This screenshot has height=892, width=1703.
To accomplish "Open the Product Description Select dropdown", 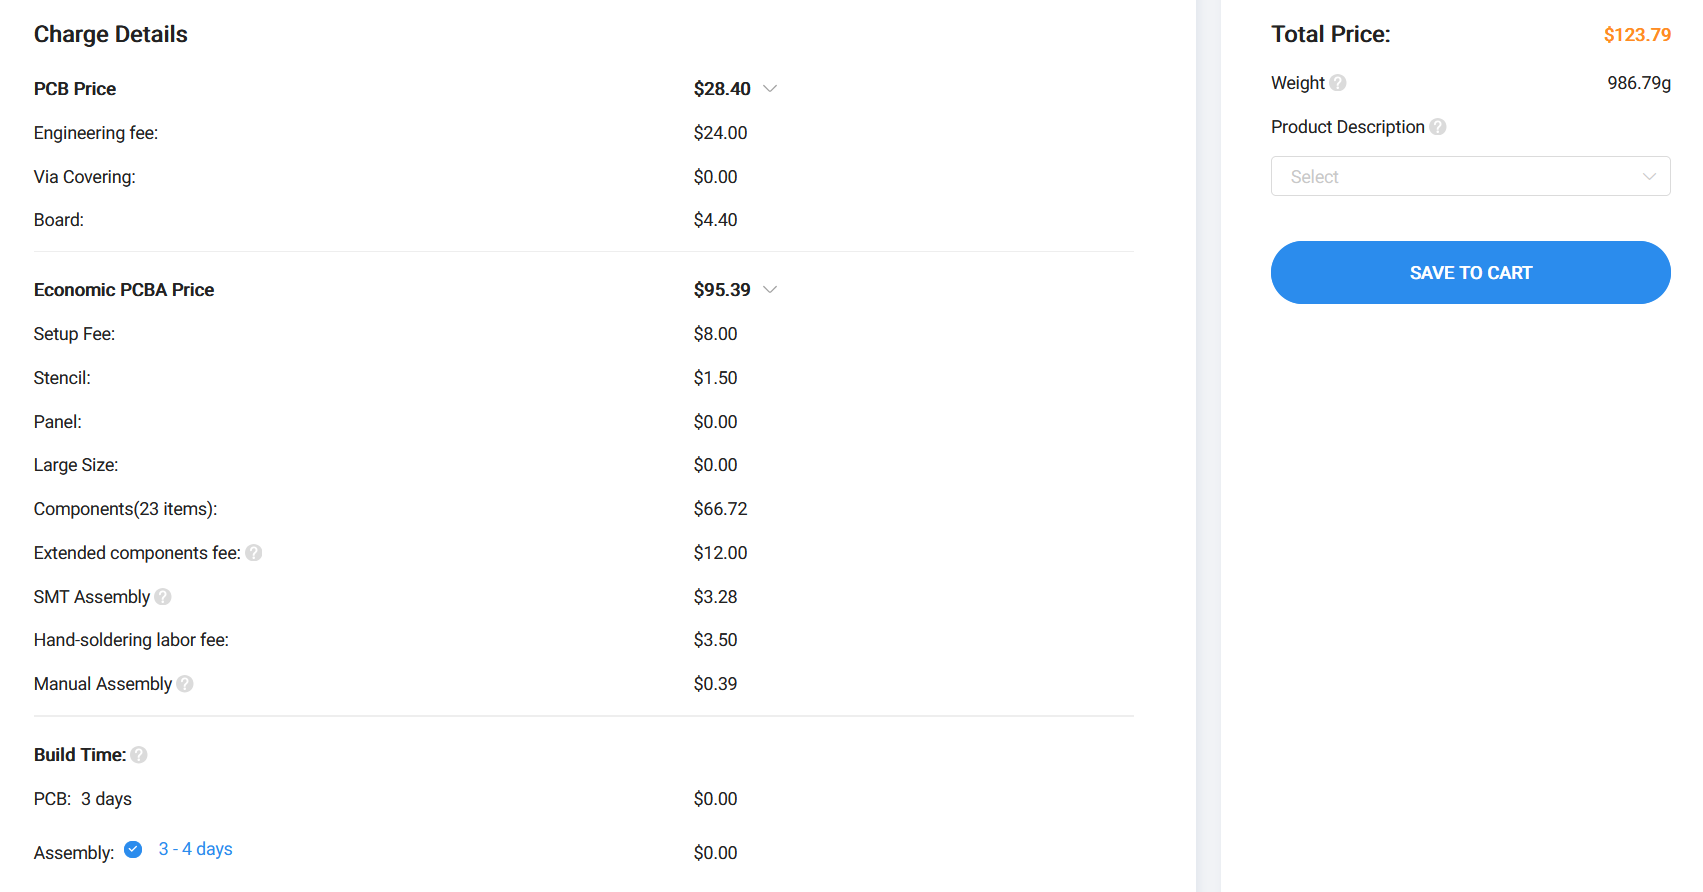I will click(1470, 176).
